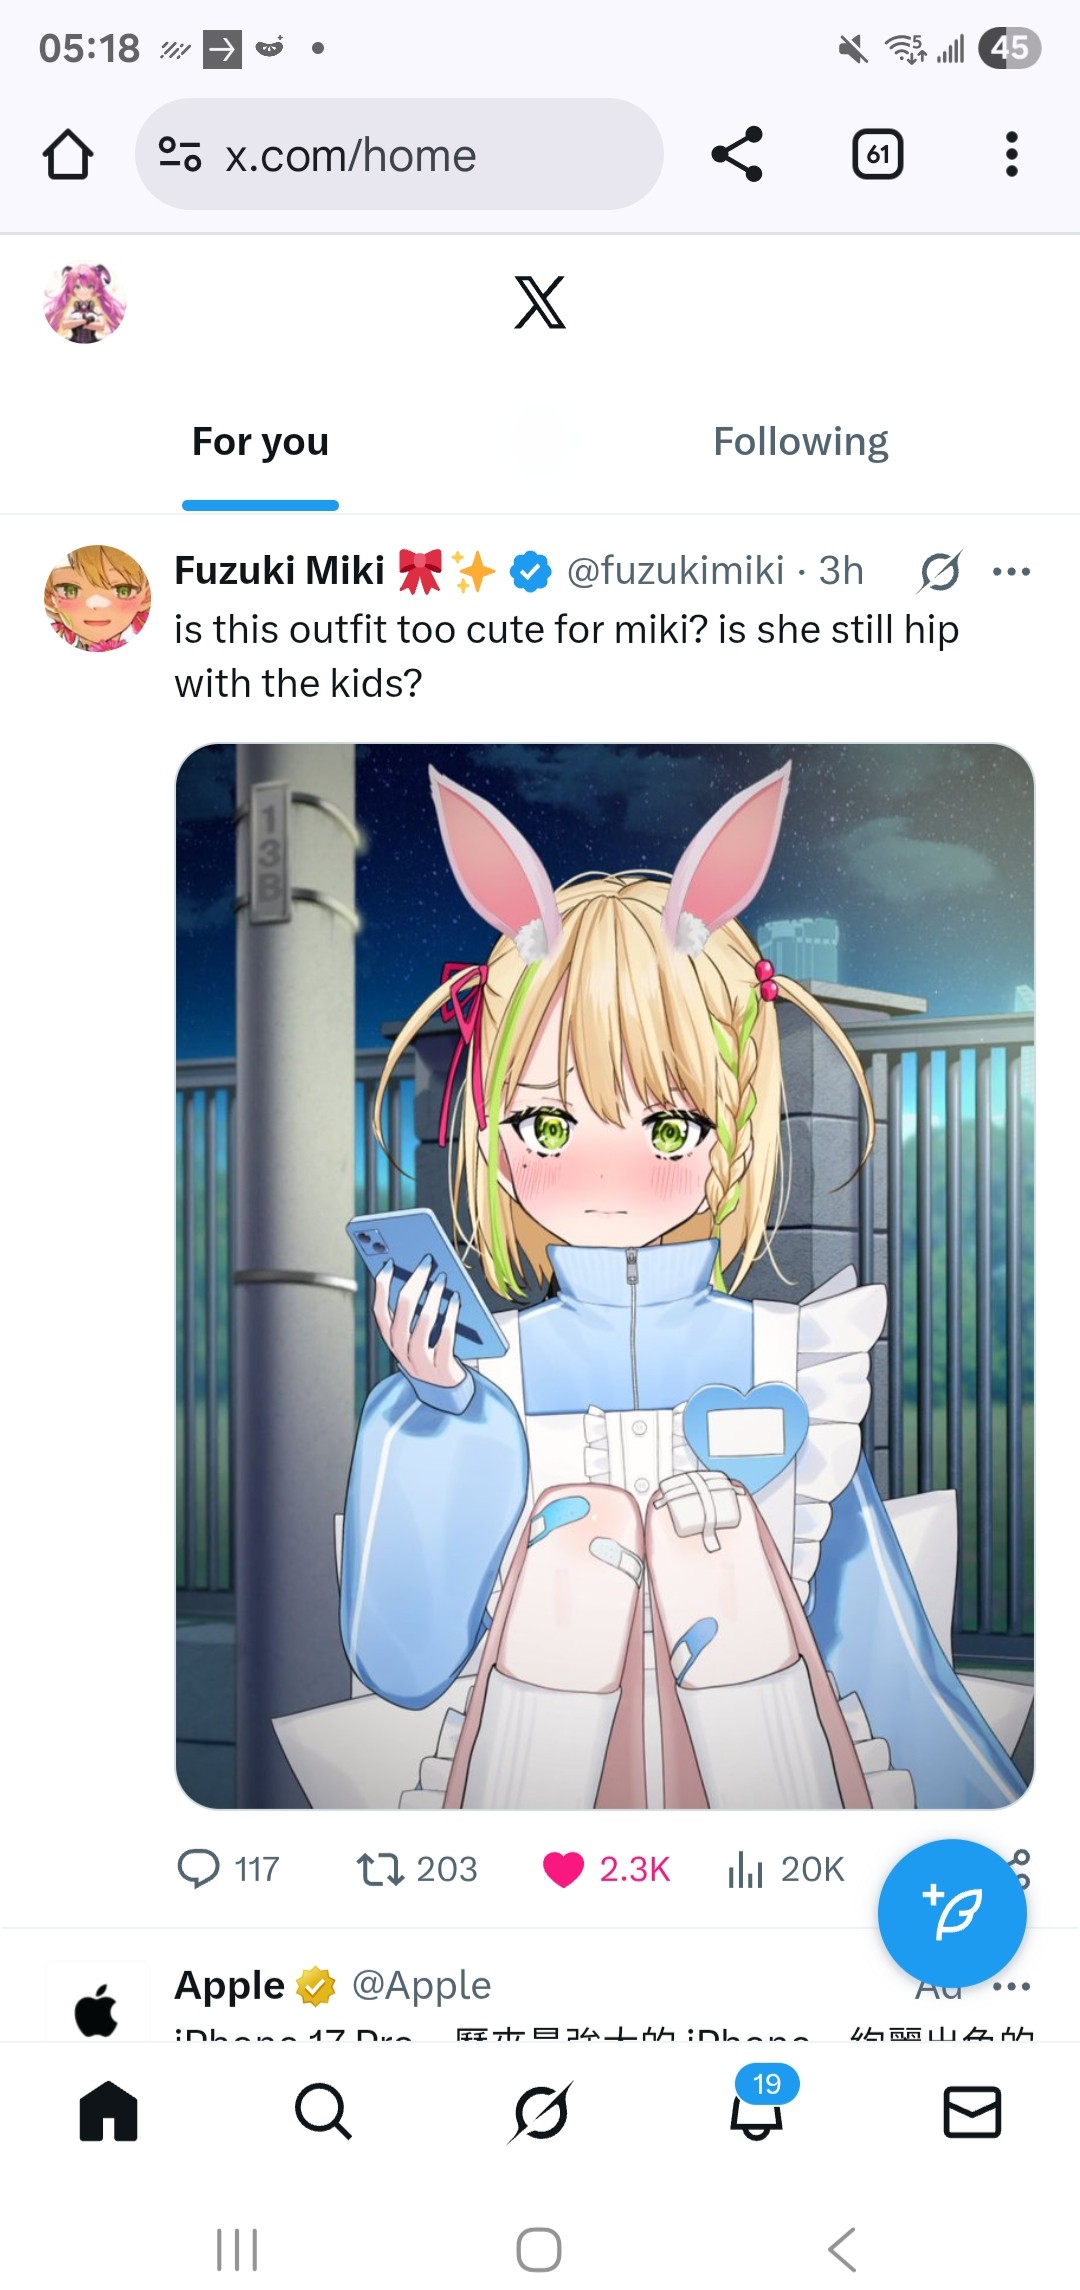Open more options on Fuzuki Miki post

[1011, 572]
